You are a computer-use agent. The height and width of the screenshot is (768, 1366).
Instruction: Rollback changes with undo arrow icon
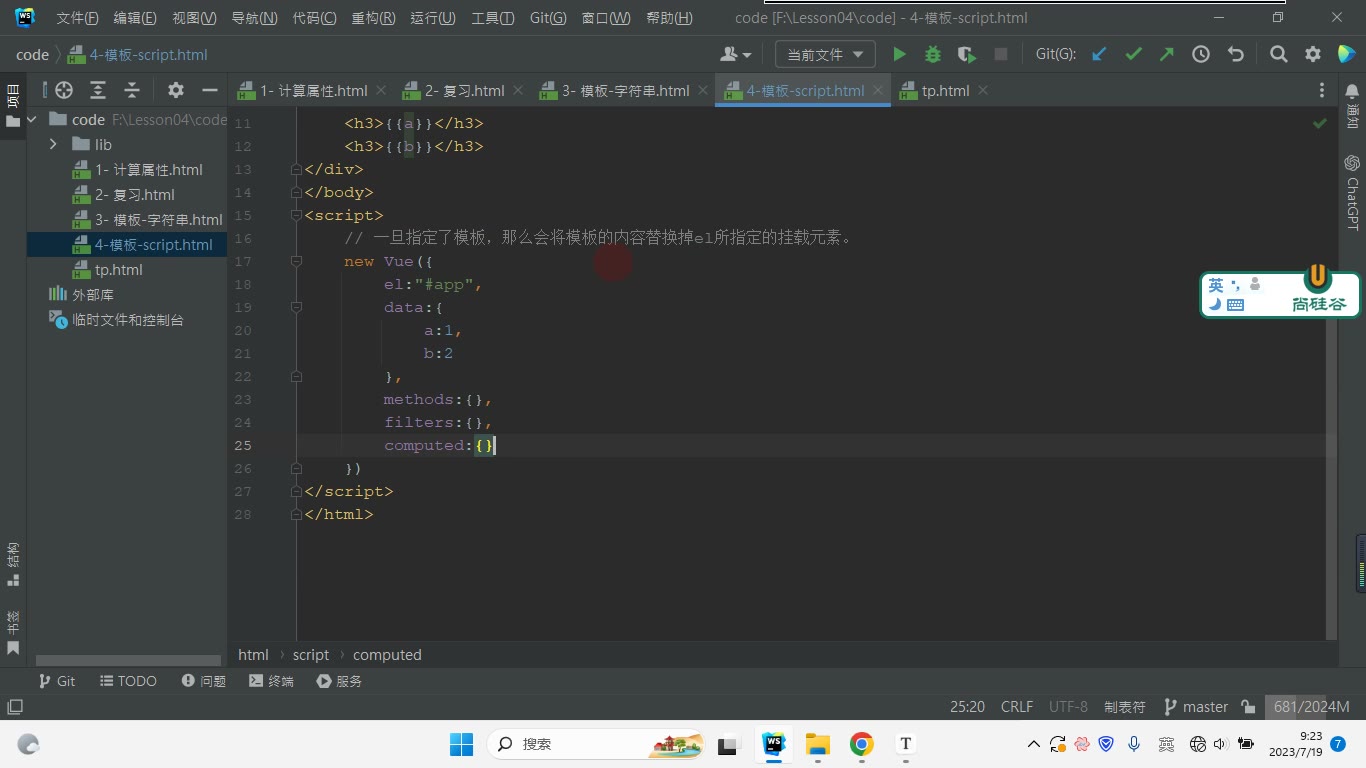(x=1235, y=55)
